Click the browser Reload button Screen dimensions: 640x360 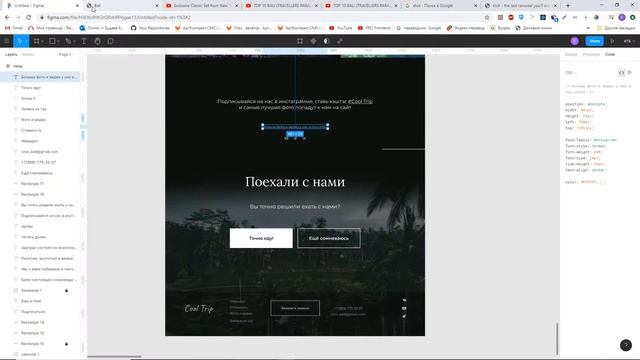[x=29, y=18]
